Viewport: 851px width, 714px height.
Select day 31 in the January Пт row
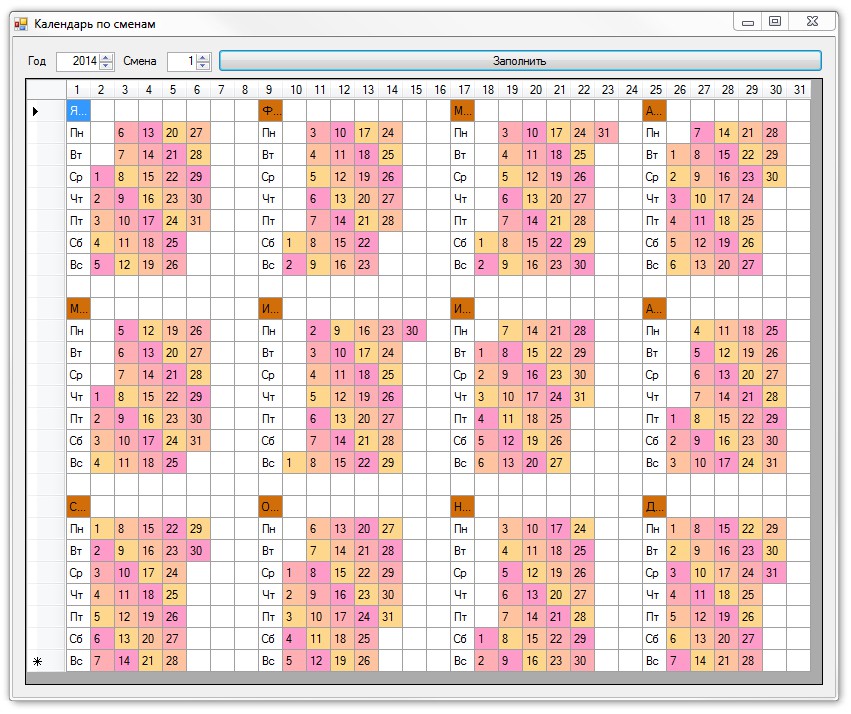click(198, 221)
